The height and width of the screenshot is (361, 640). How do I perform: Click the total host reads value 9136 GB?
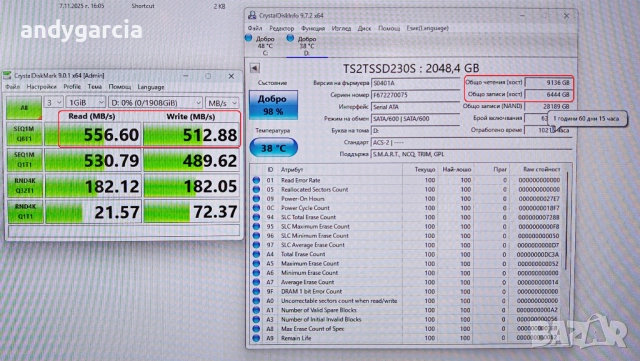click(548, 82)
